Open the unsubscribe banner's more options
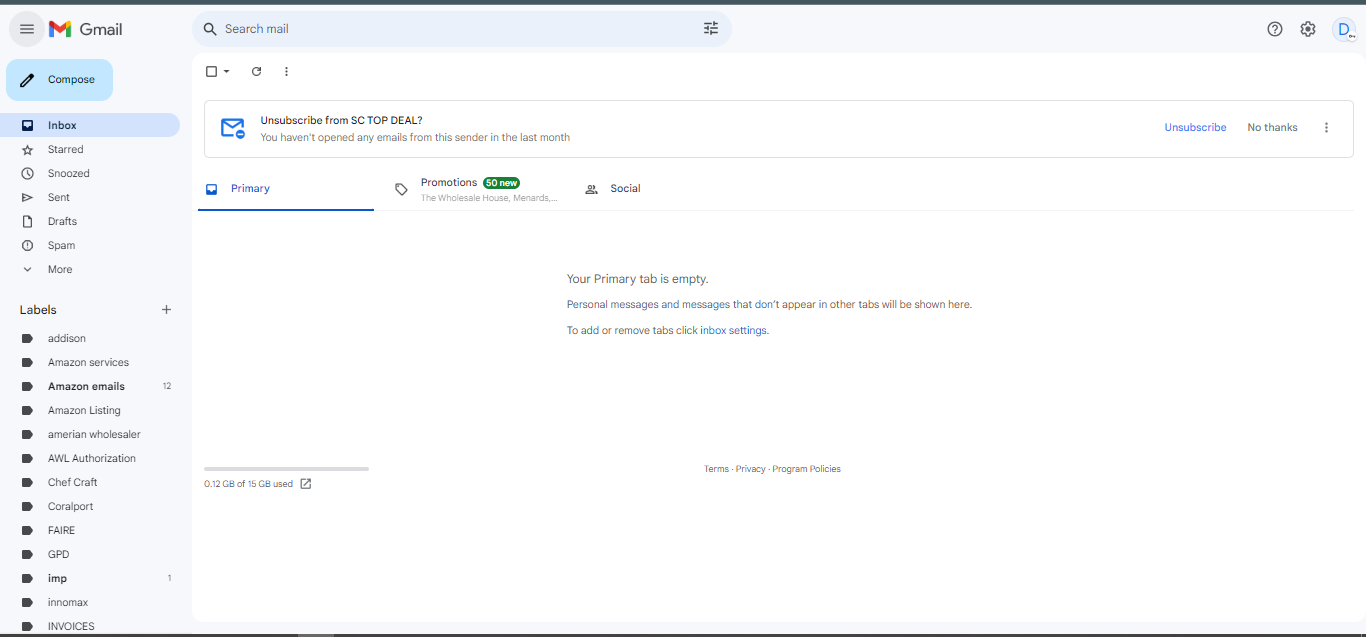The image size is (1366, 637). pos(1327,128)
